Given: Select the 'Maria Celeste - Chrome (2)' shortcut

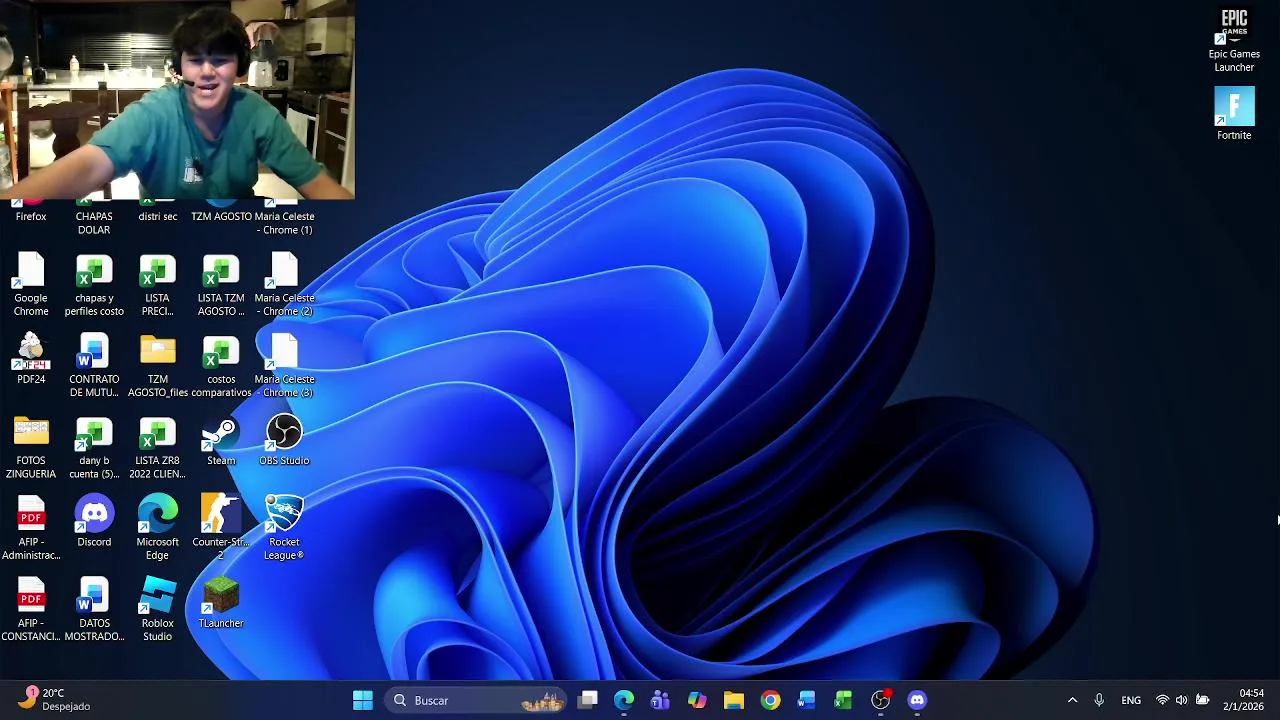Looking at the screenshot, I should click(284, 285).
